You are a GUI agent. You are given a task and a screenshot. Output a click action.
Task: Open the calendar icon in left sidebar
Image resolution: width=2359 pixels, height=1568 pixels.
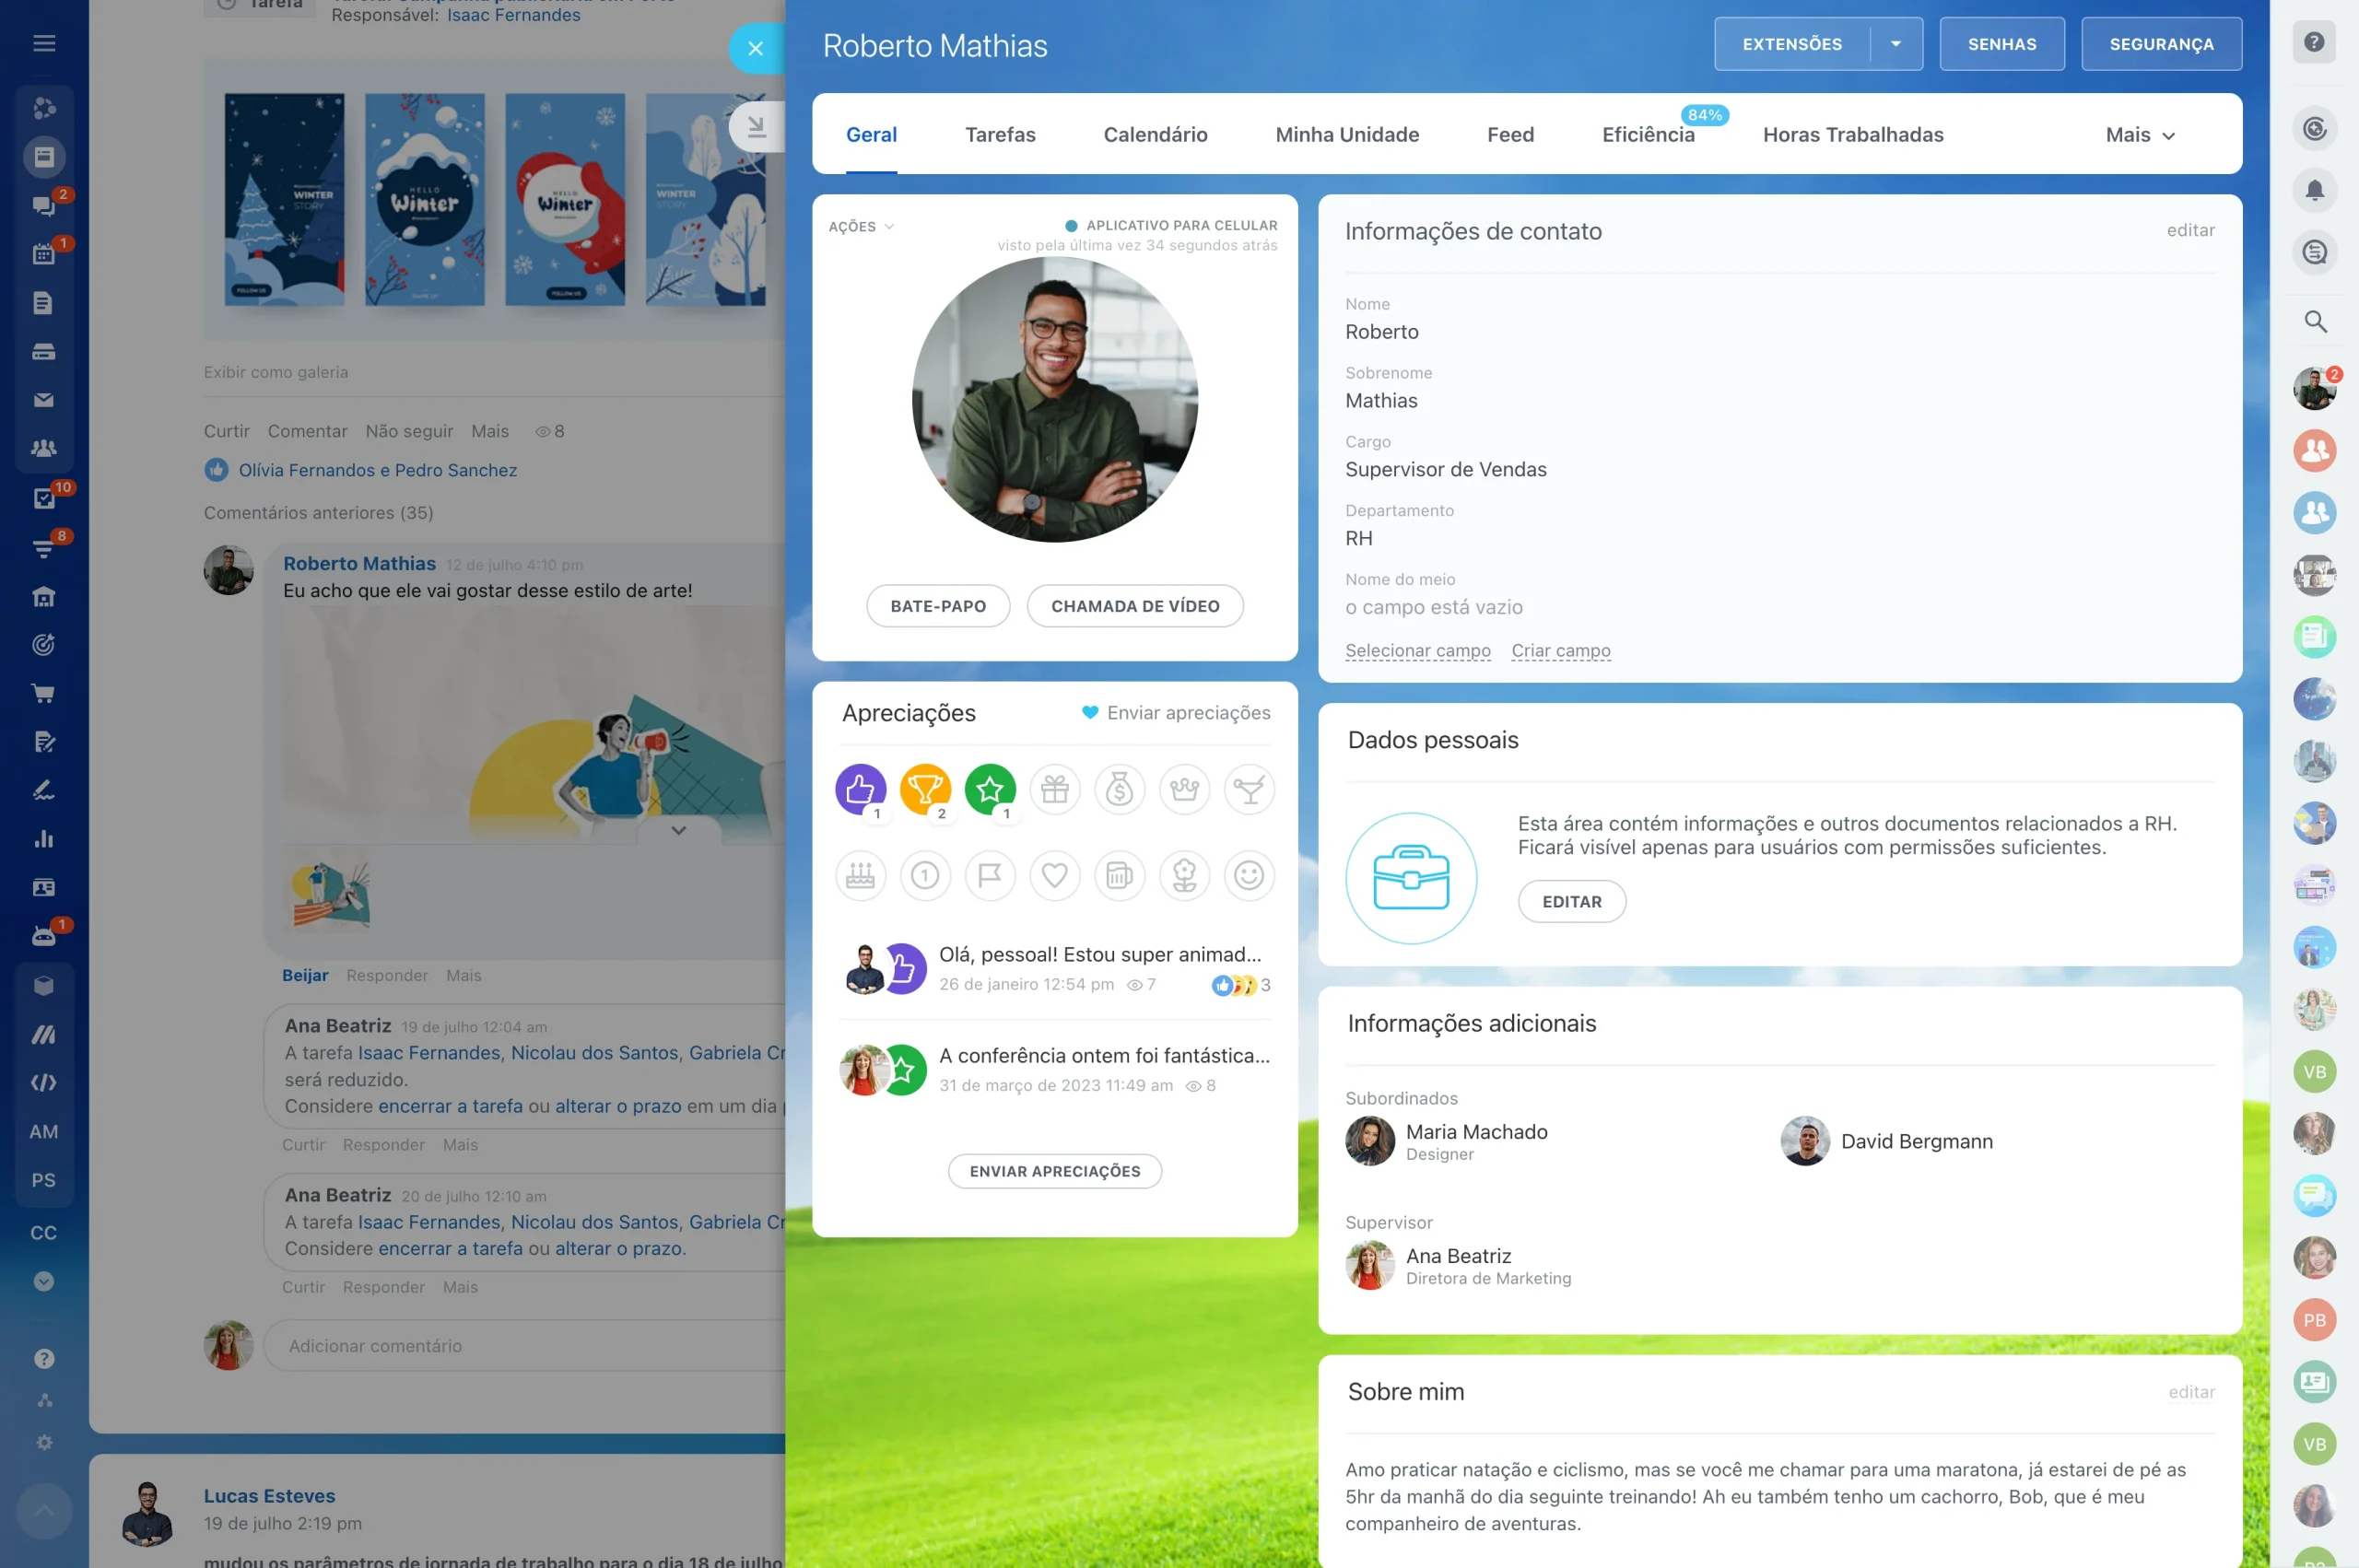tap(44, 254)
